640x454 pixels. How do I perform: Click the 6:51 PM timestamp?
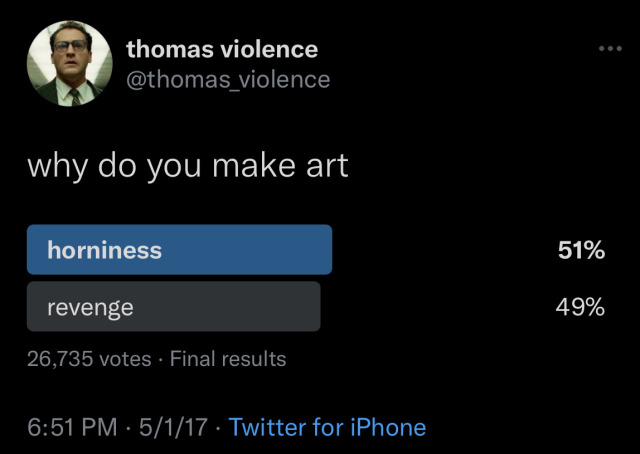click(71, 428)
